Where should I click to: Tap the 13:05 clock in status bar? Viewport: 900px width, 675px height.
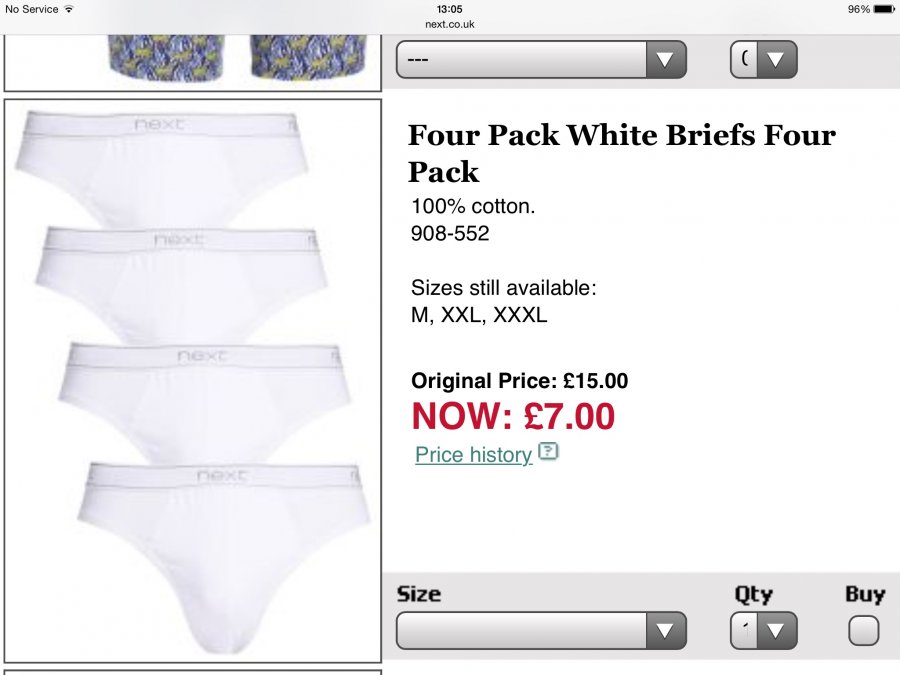(x=449, y=8)
